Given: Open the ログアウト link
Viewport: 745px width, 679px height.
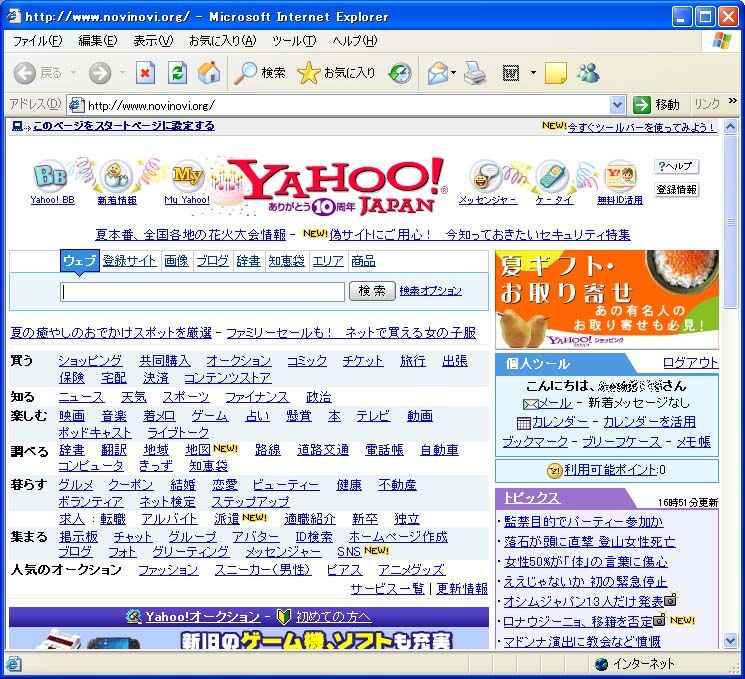Looking at the screenshot, I should click(690, 363).
